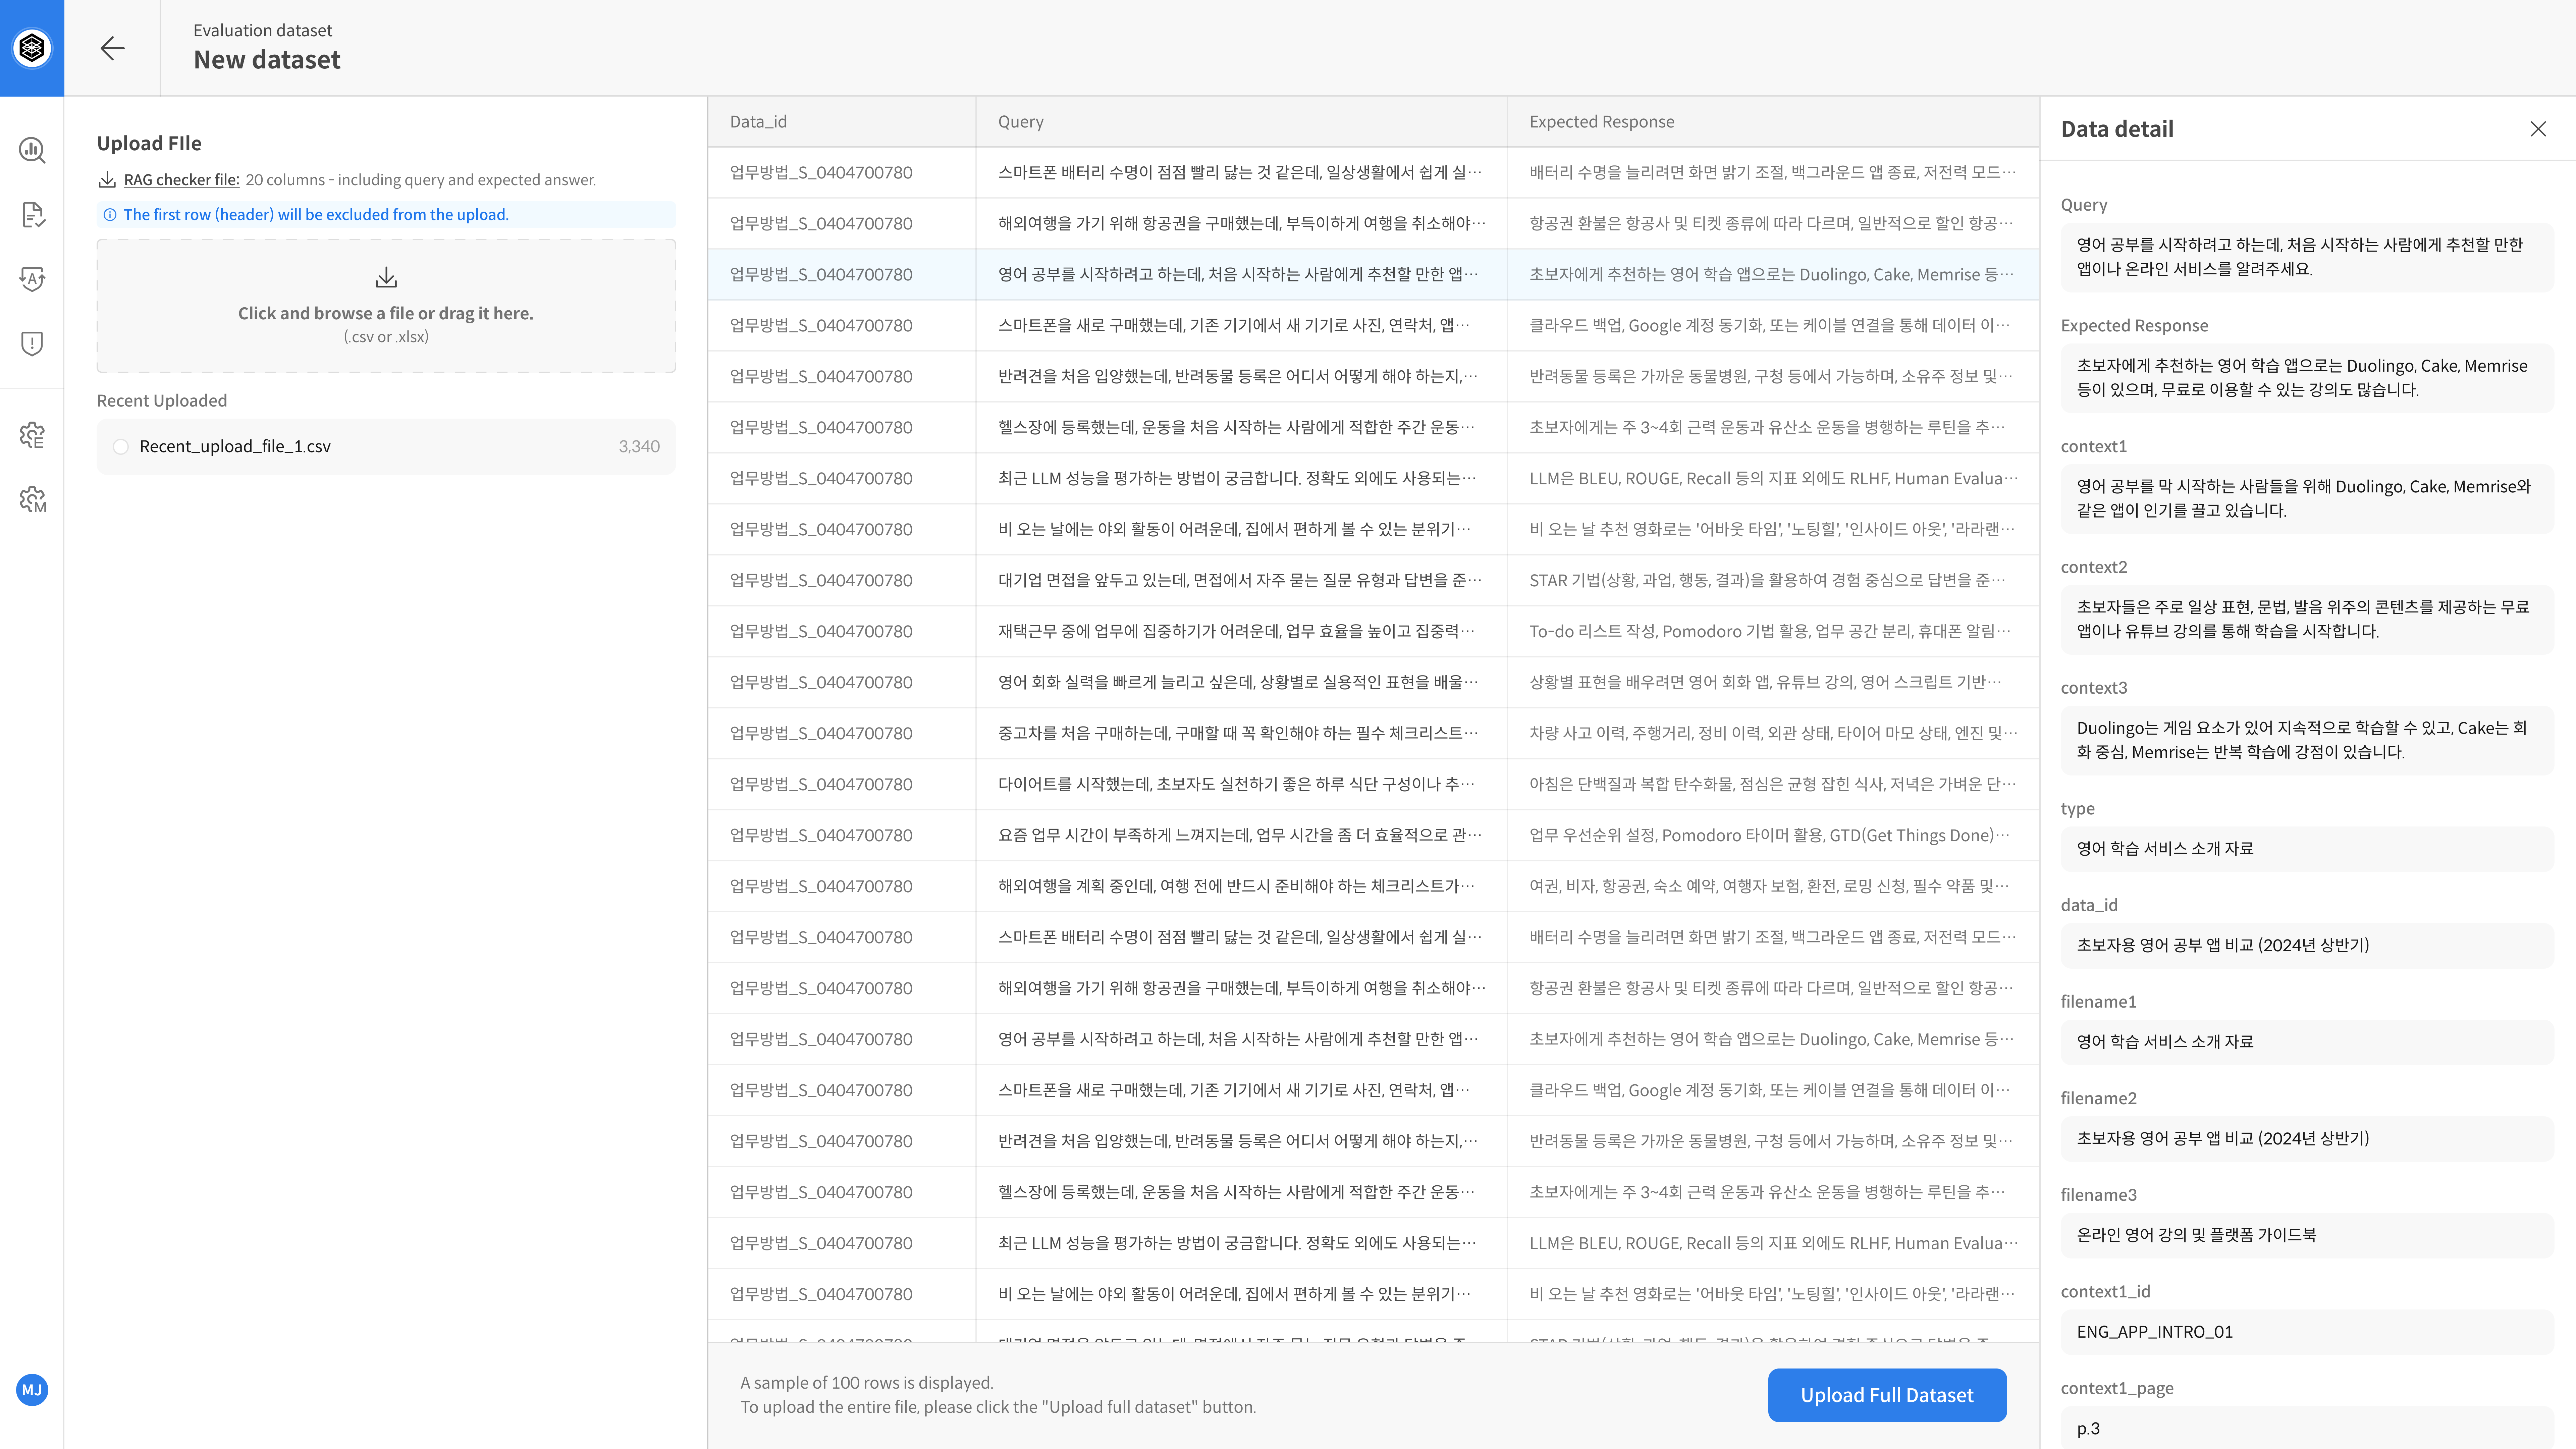Click the Data detail panel title
Image resolution: width=2576 pixels, height=1449 pixels.
2117,129
